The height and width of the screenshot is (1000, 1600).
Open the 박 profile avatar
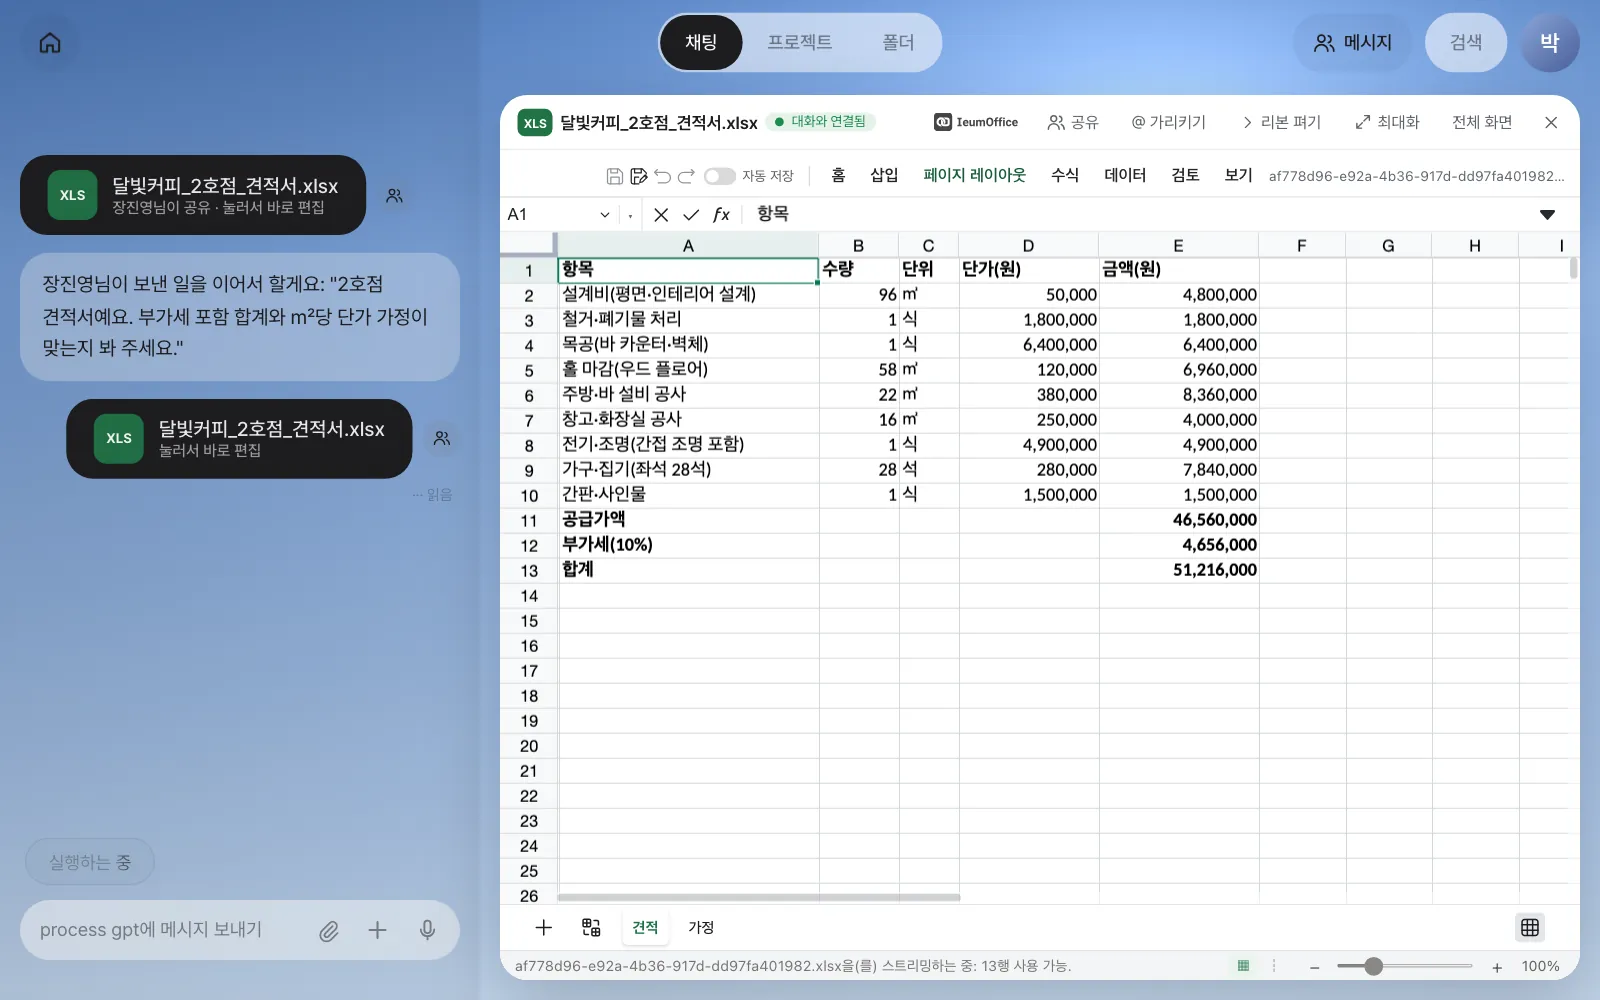pyautogui.click(x=1549, y=43)
